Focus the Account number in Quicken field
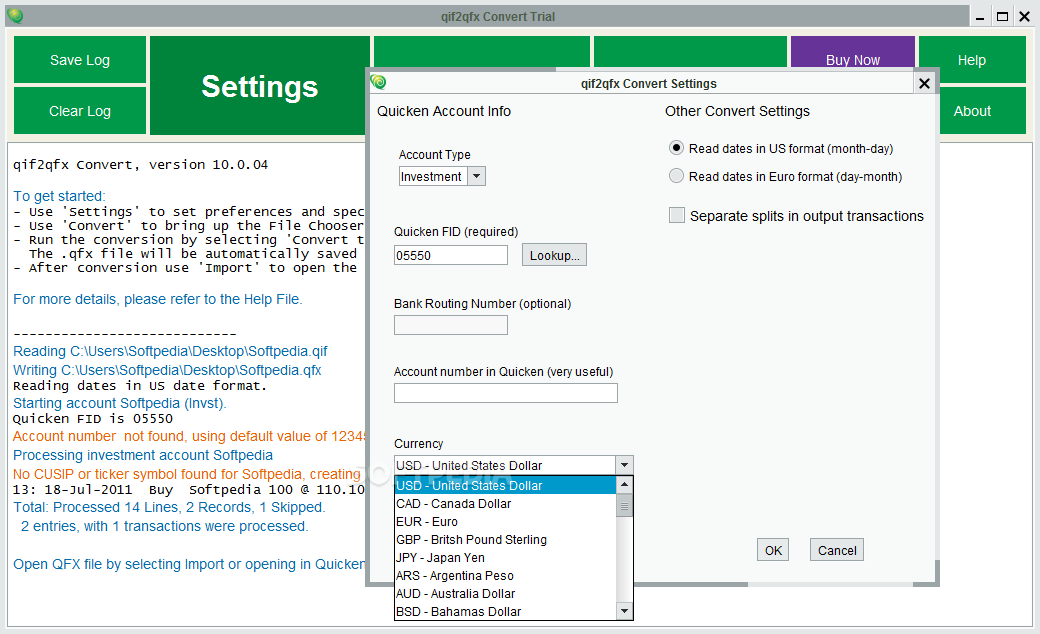Screen dimensions: 1040x634 pyautogui.click(x=505, y=393)
